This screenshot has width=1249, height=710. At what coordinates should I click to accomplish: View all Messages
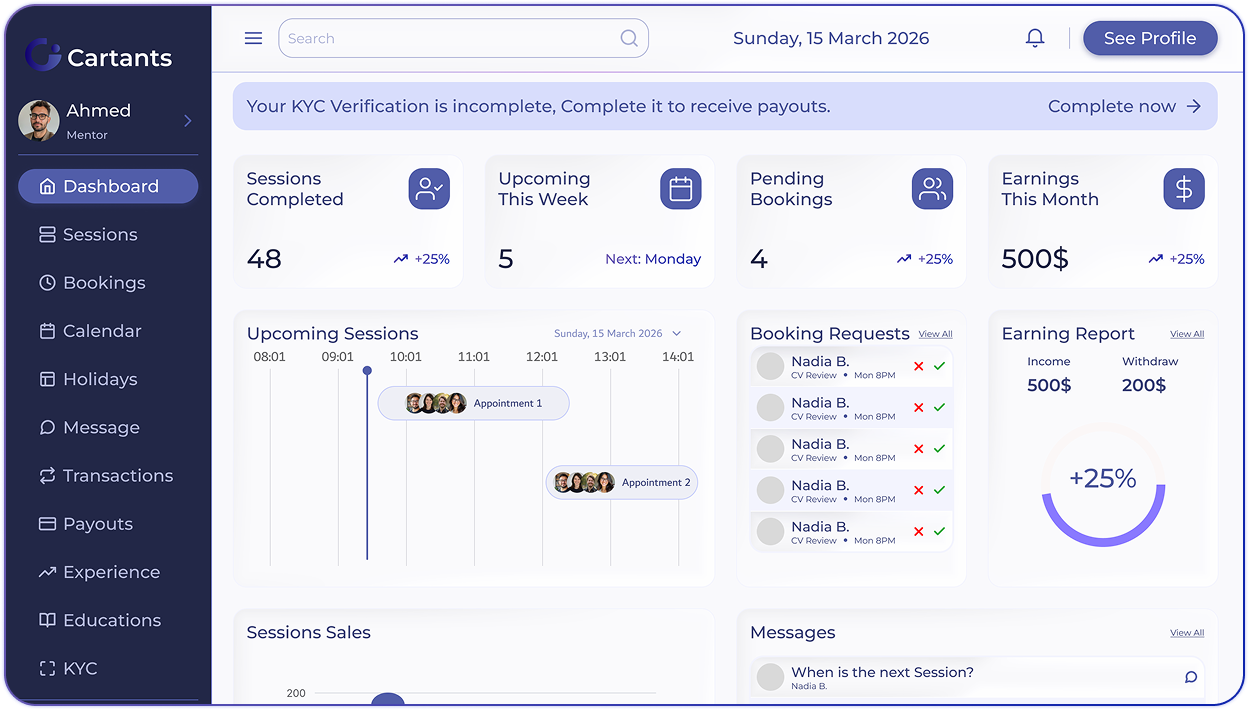coord(1187,633)
